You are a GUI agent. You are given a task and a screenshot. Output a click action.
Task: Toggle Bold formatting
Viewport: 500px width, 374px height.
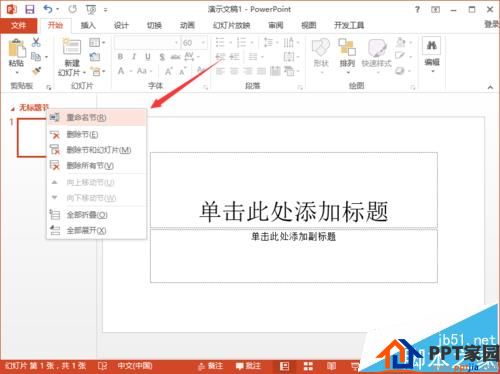coord(120,57)
